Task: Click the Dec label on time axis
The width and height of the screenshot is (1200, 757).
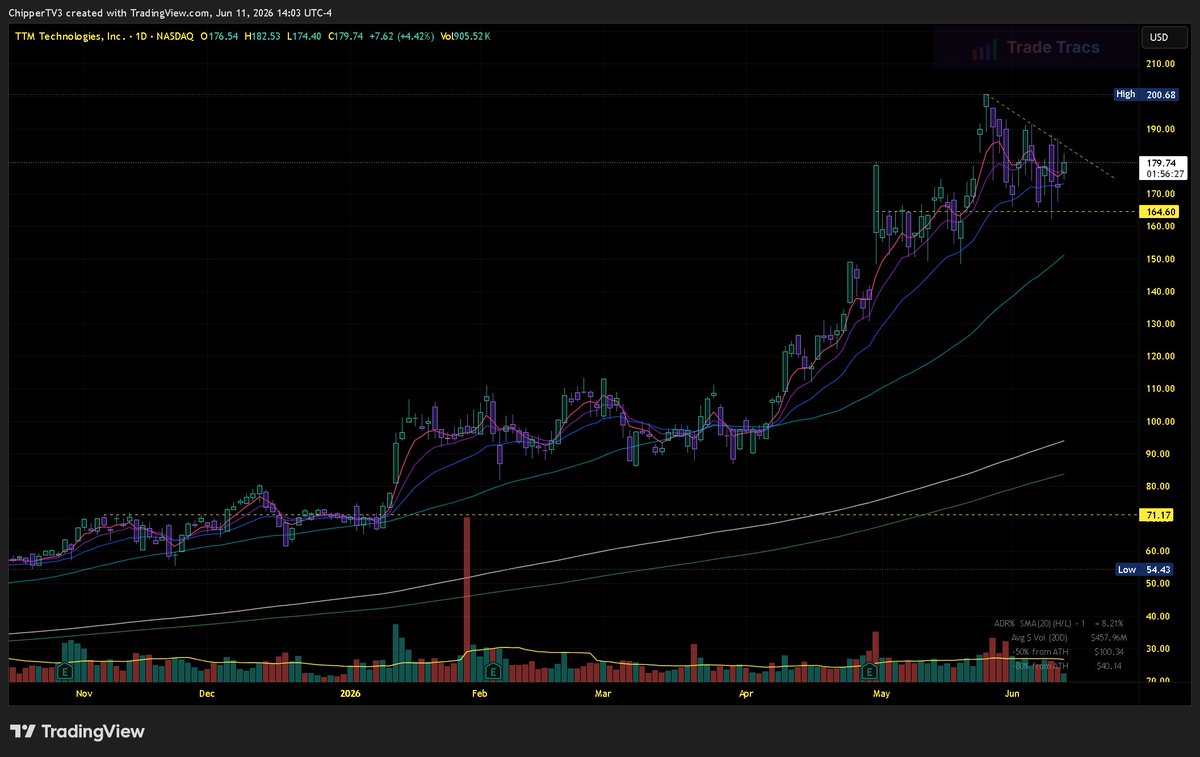Action: pyautogui.click(x=206, y=693)
